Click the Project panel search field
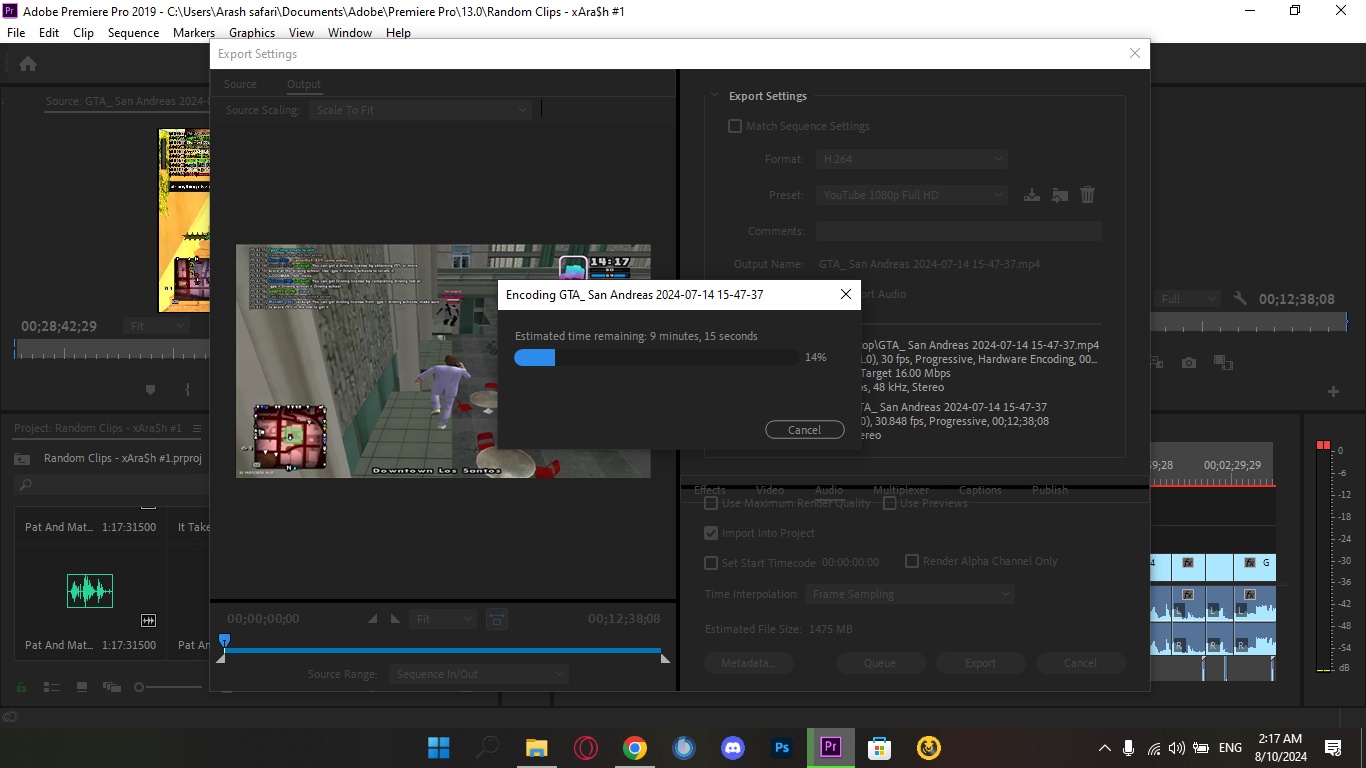This screenshot has width=1366, height=768. point(112,484)
